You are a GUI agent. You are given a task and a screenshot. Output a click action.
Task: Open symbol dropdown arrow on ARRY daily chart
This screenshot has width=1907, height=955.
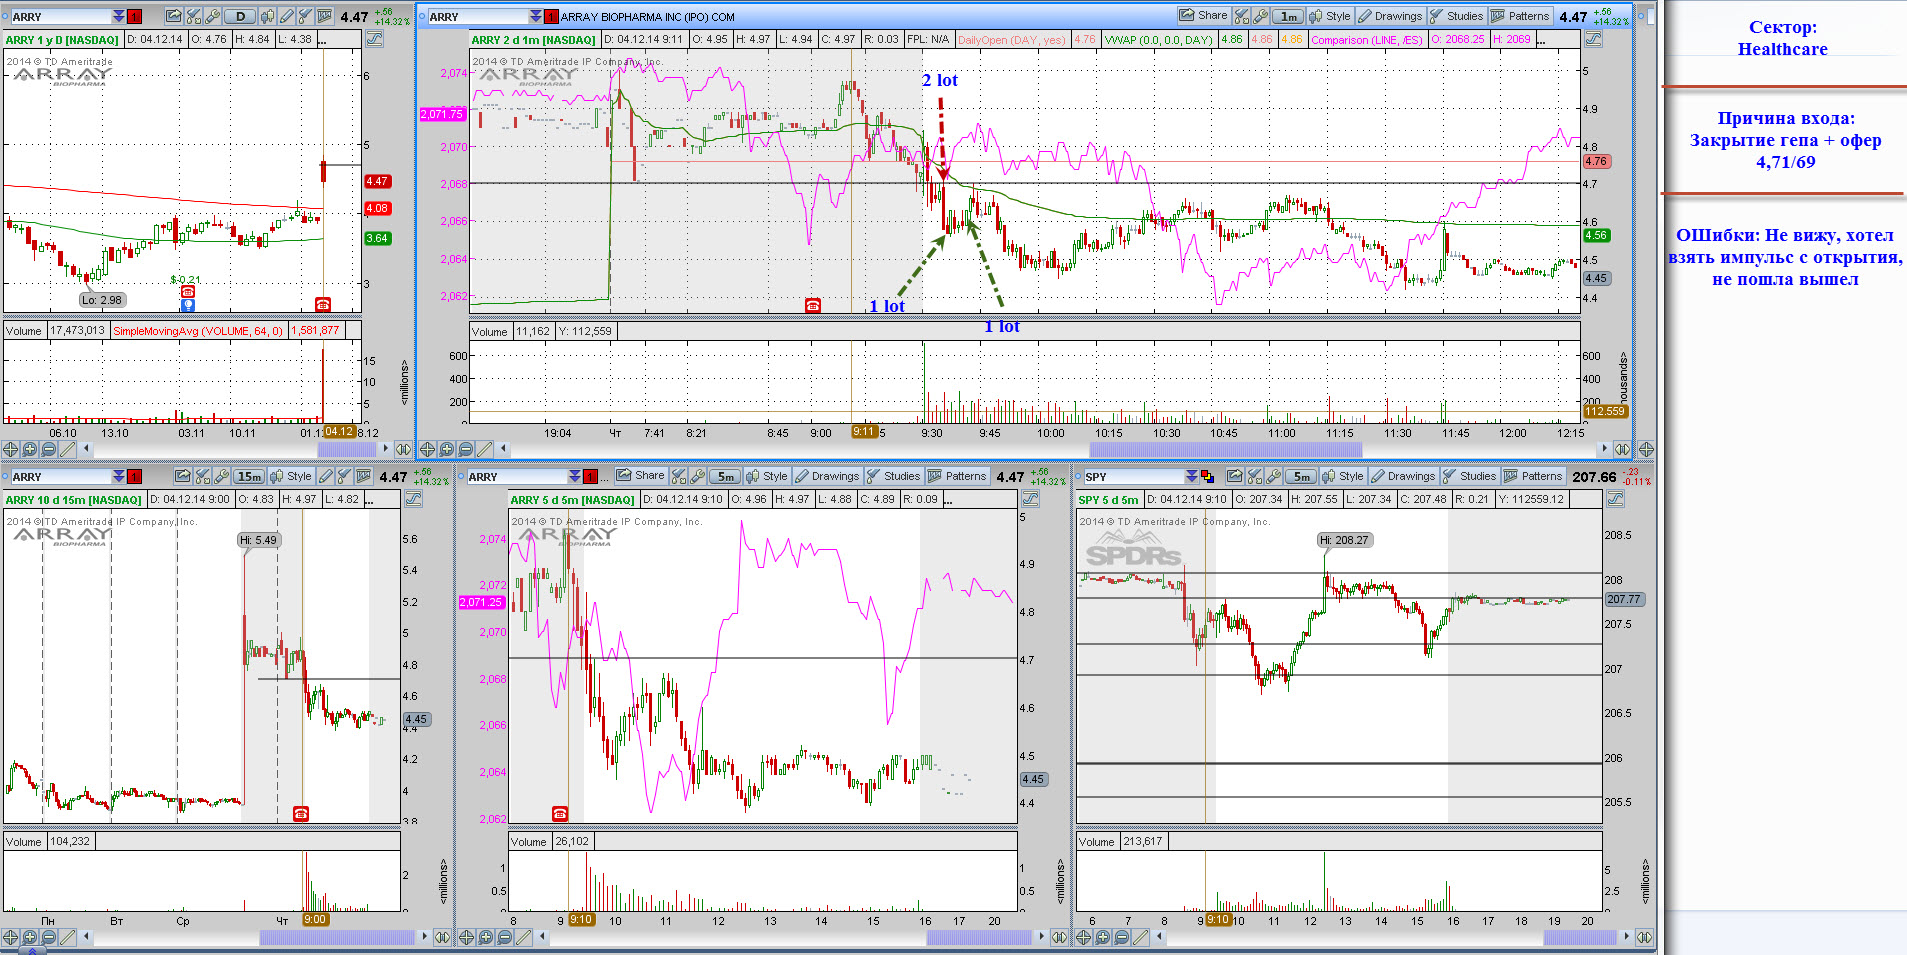point(119,16)
